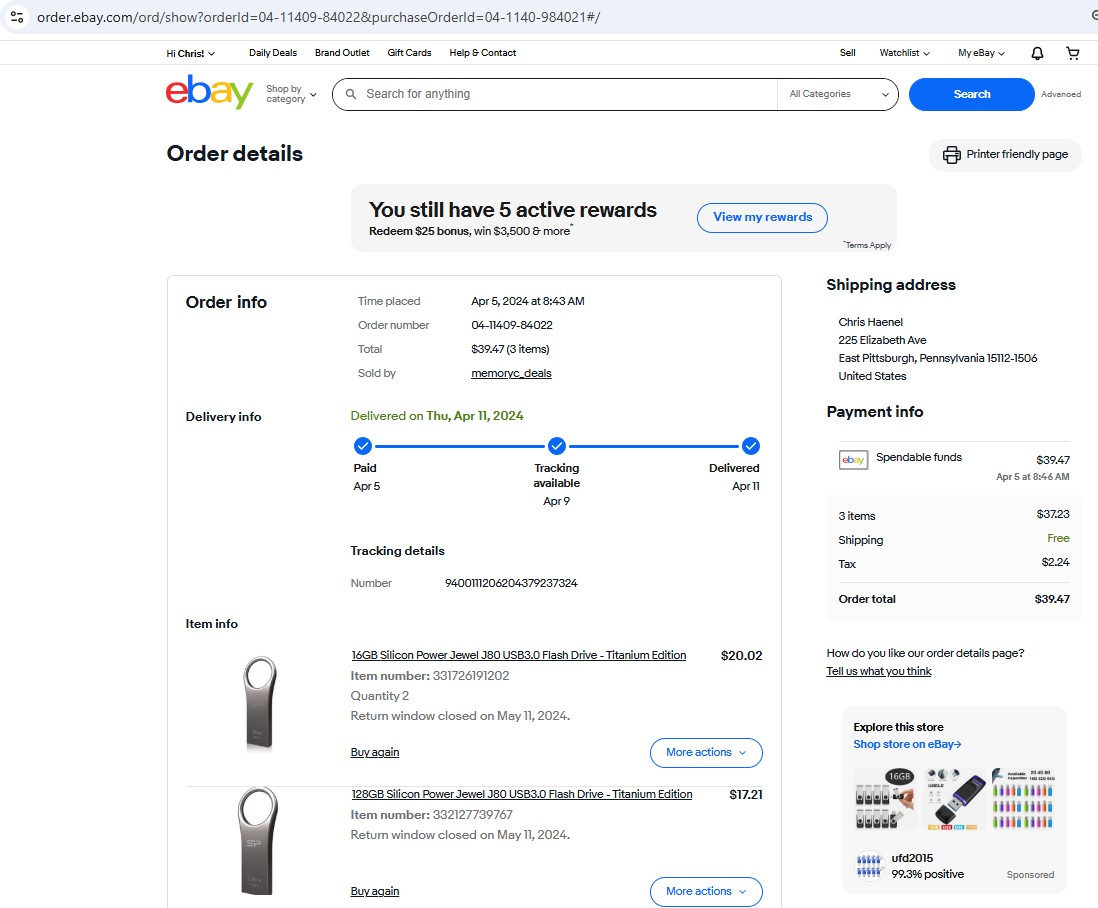Screen dimensions: 1098x908
Task: Click the site info icon in address bar
Action: tap(17, 17)
